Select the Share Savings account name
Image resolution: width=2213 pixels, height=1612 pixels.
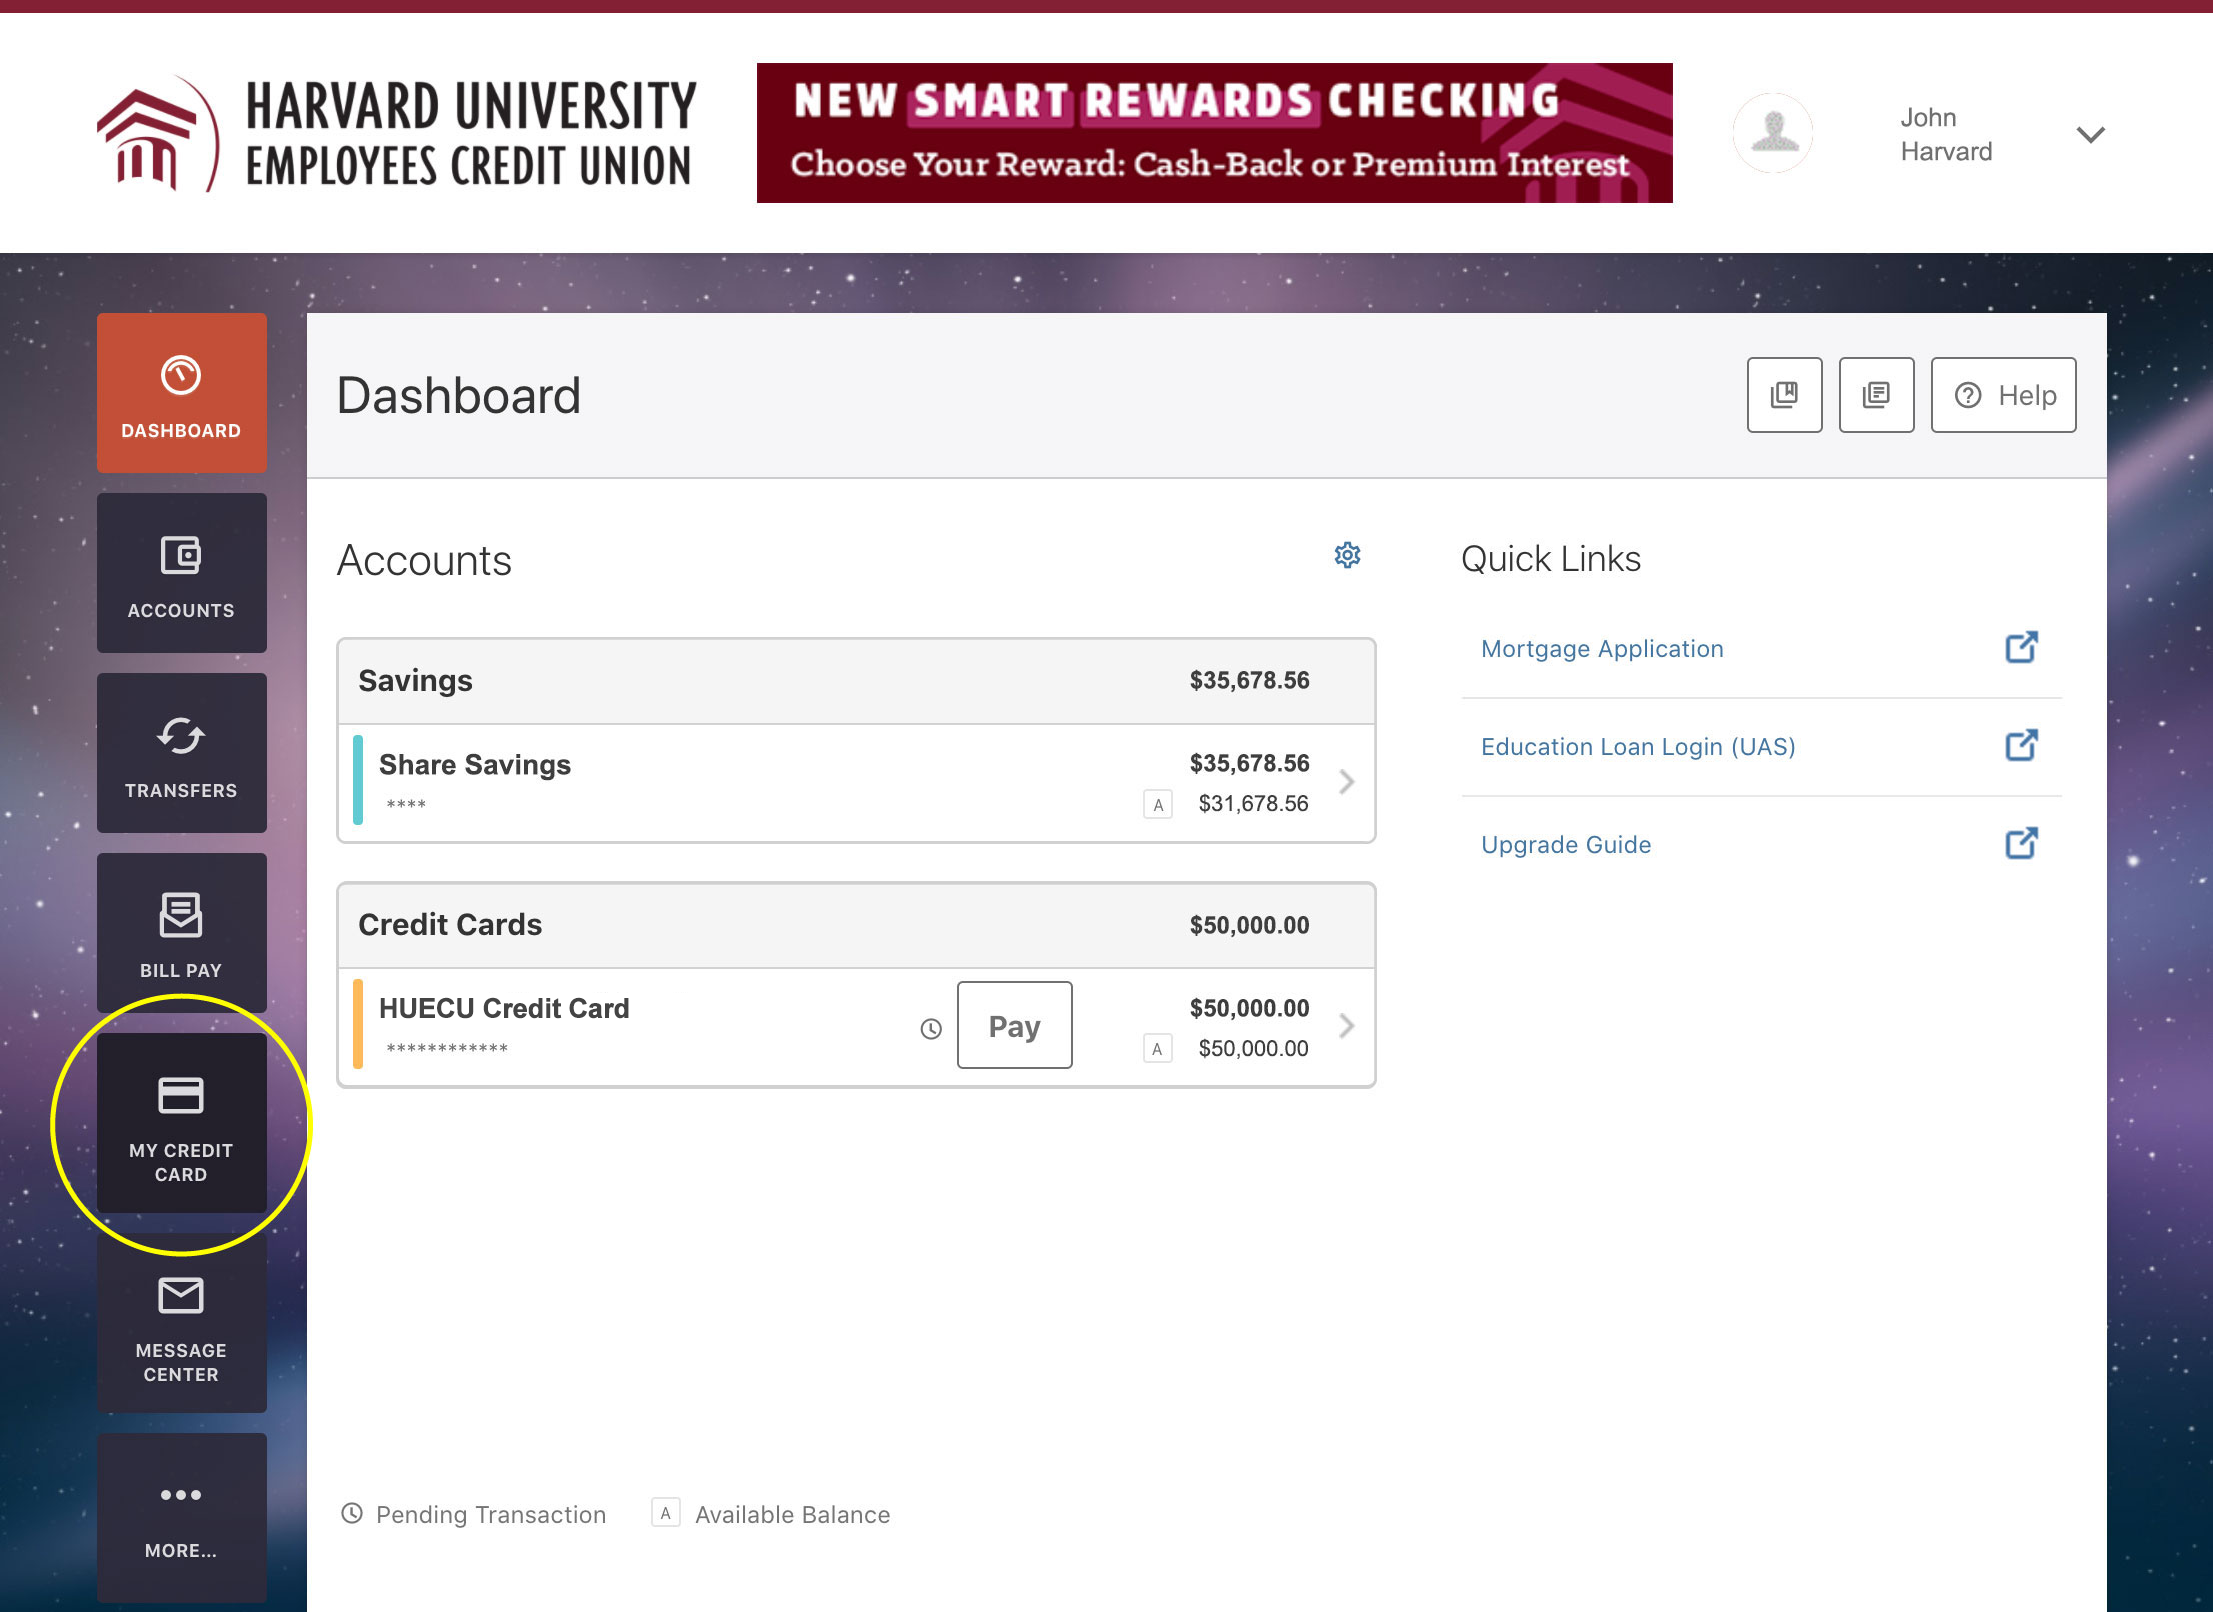pyautogui.click(x=474, y=765)
